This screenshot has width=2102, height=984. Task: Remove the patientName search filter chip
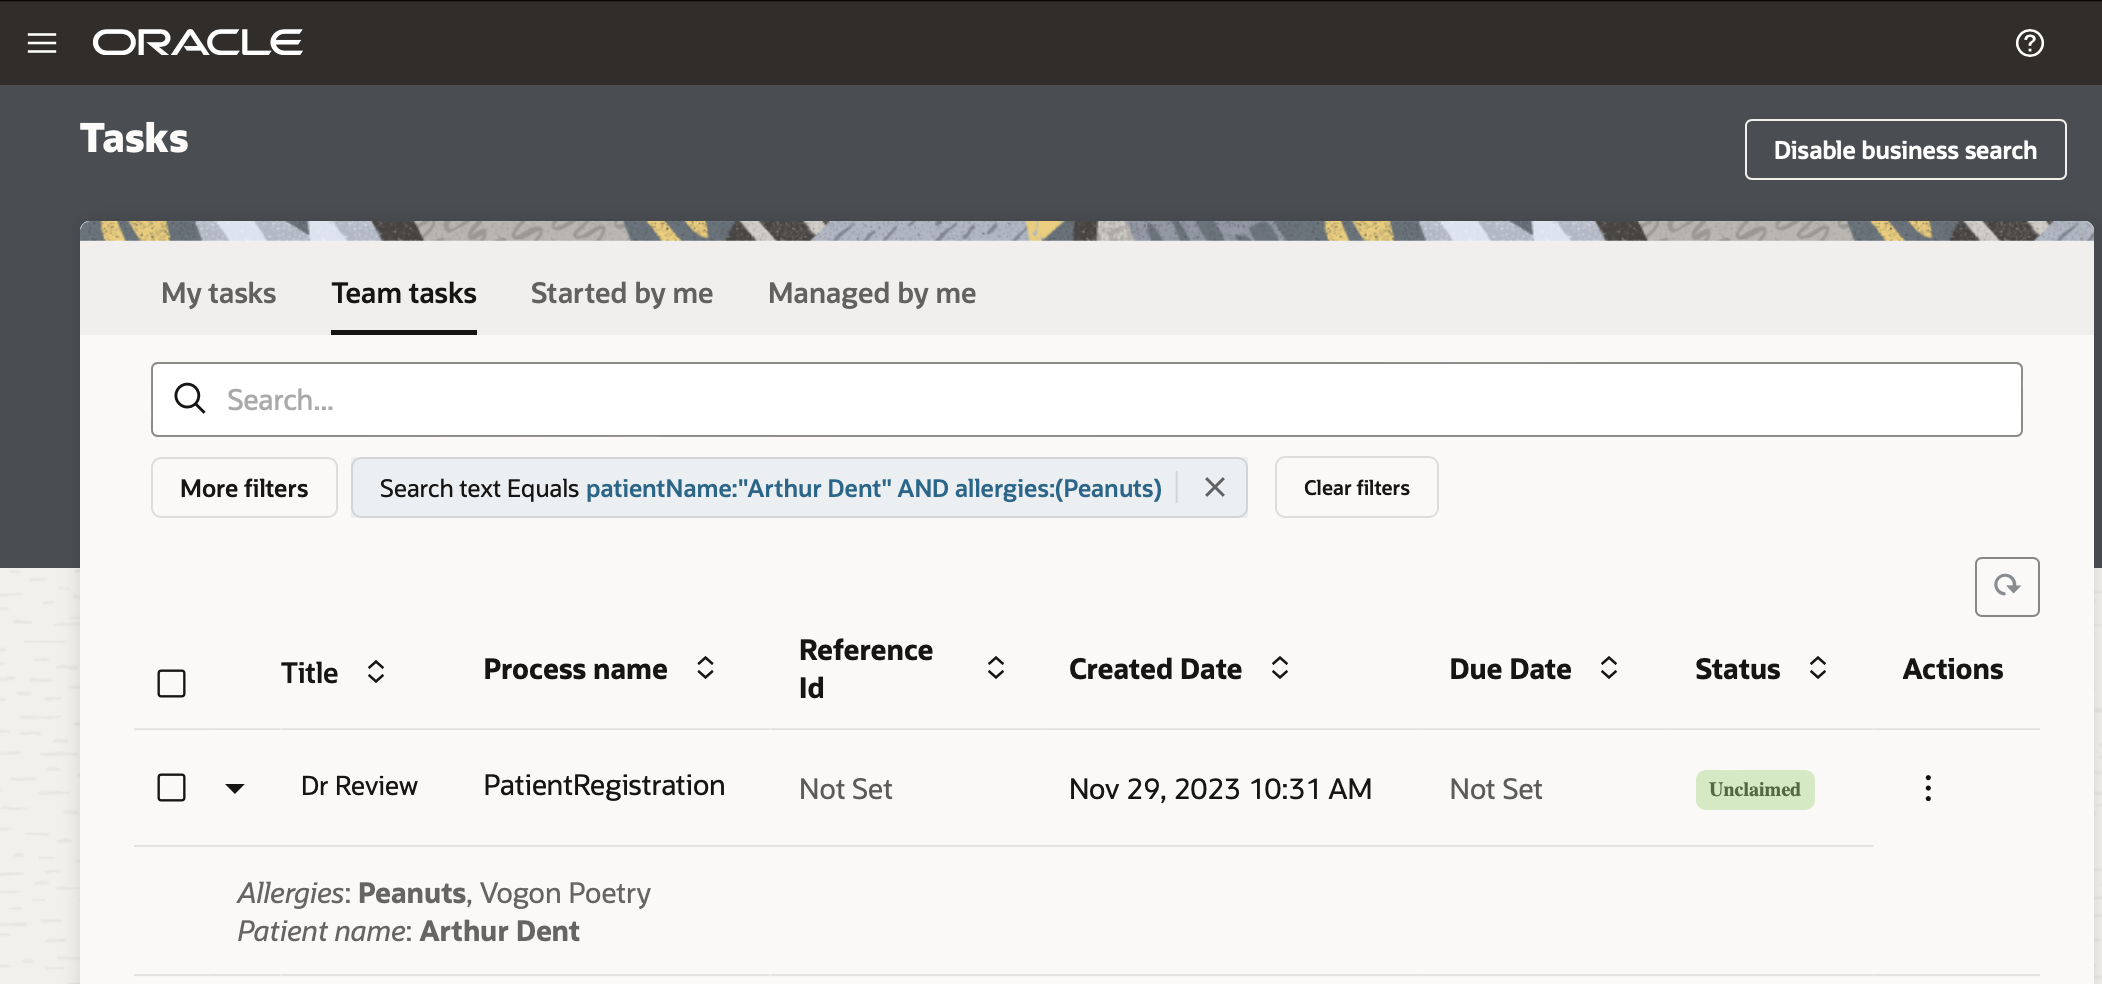coord(1214,487)
